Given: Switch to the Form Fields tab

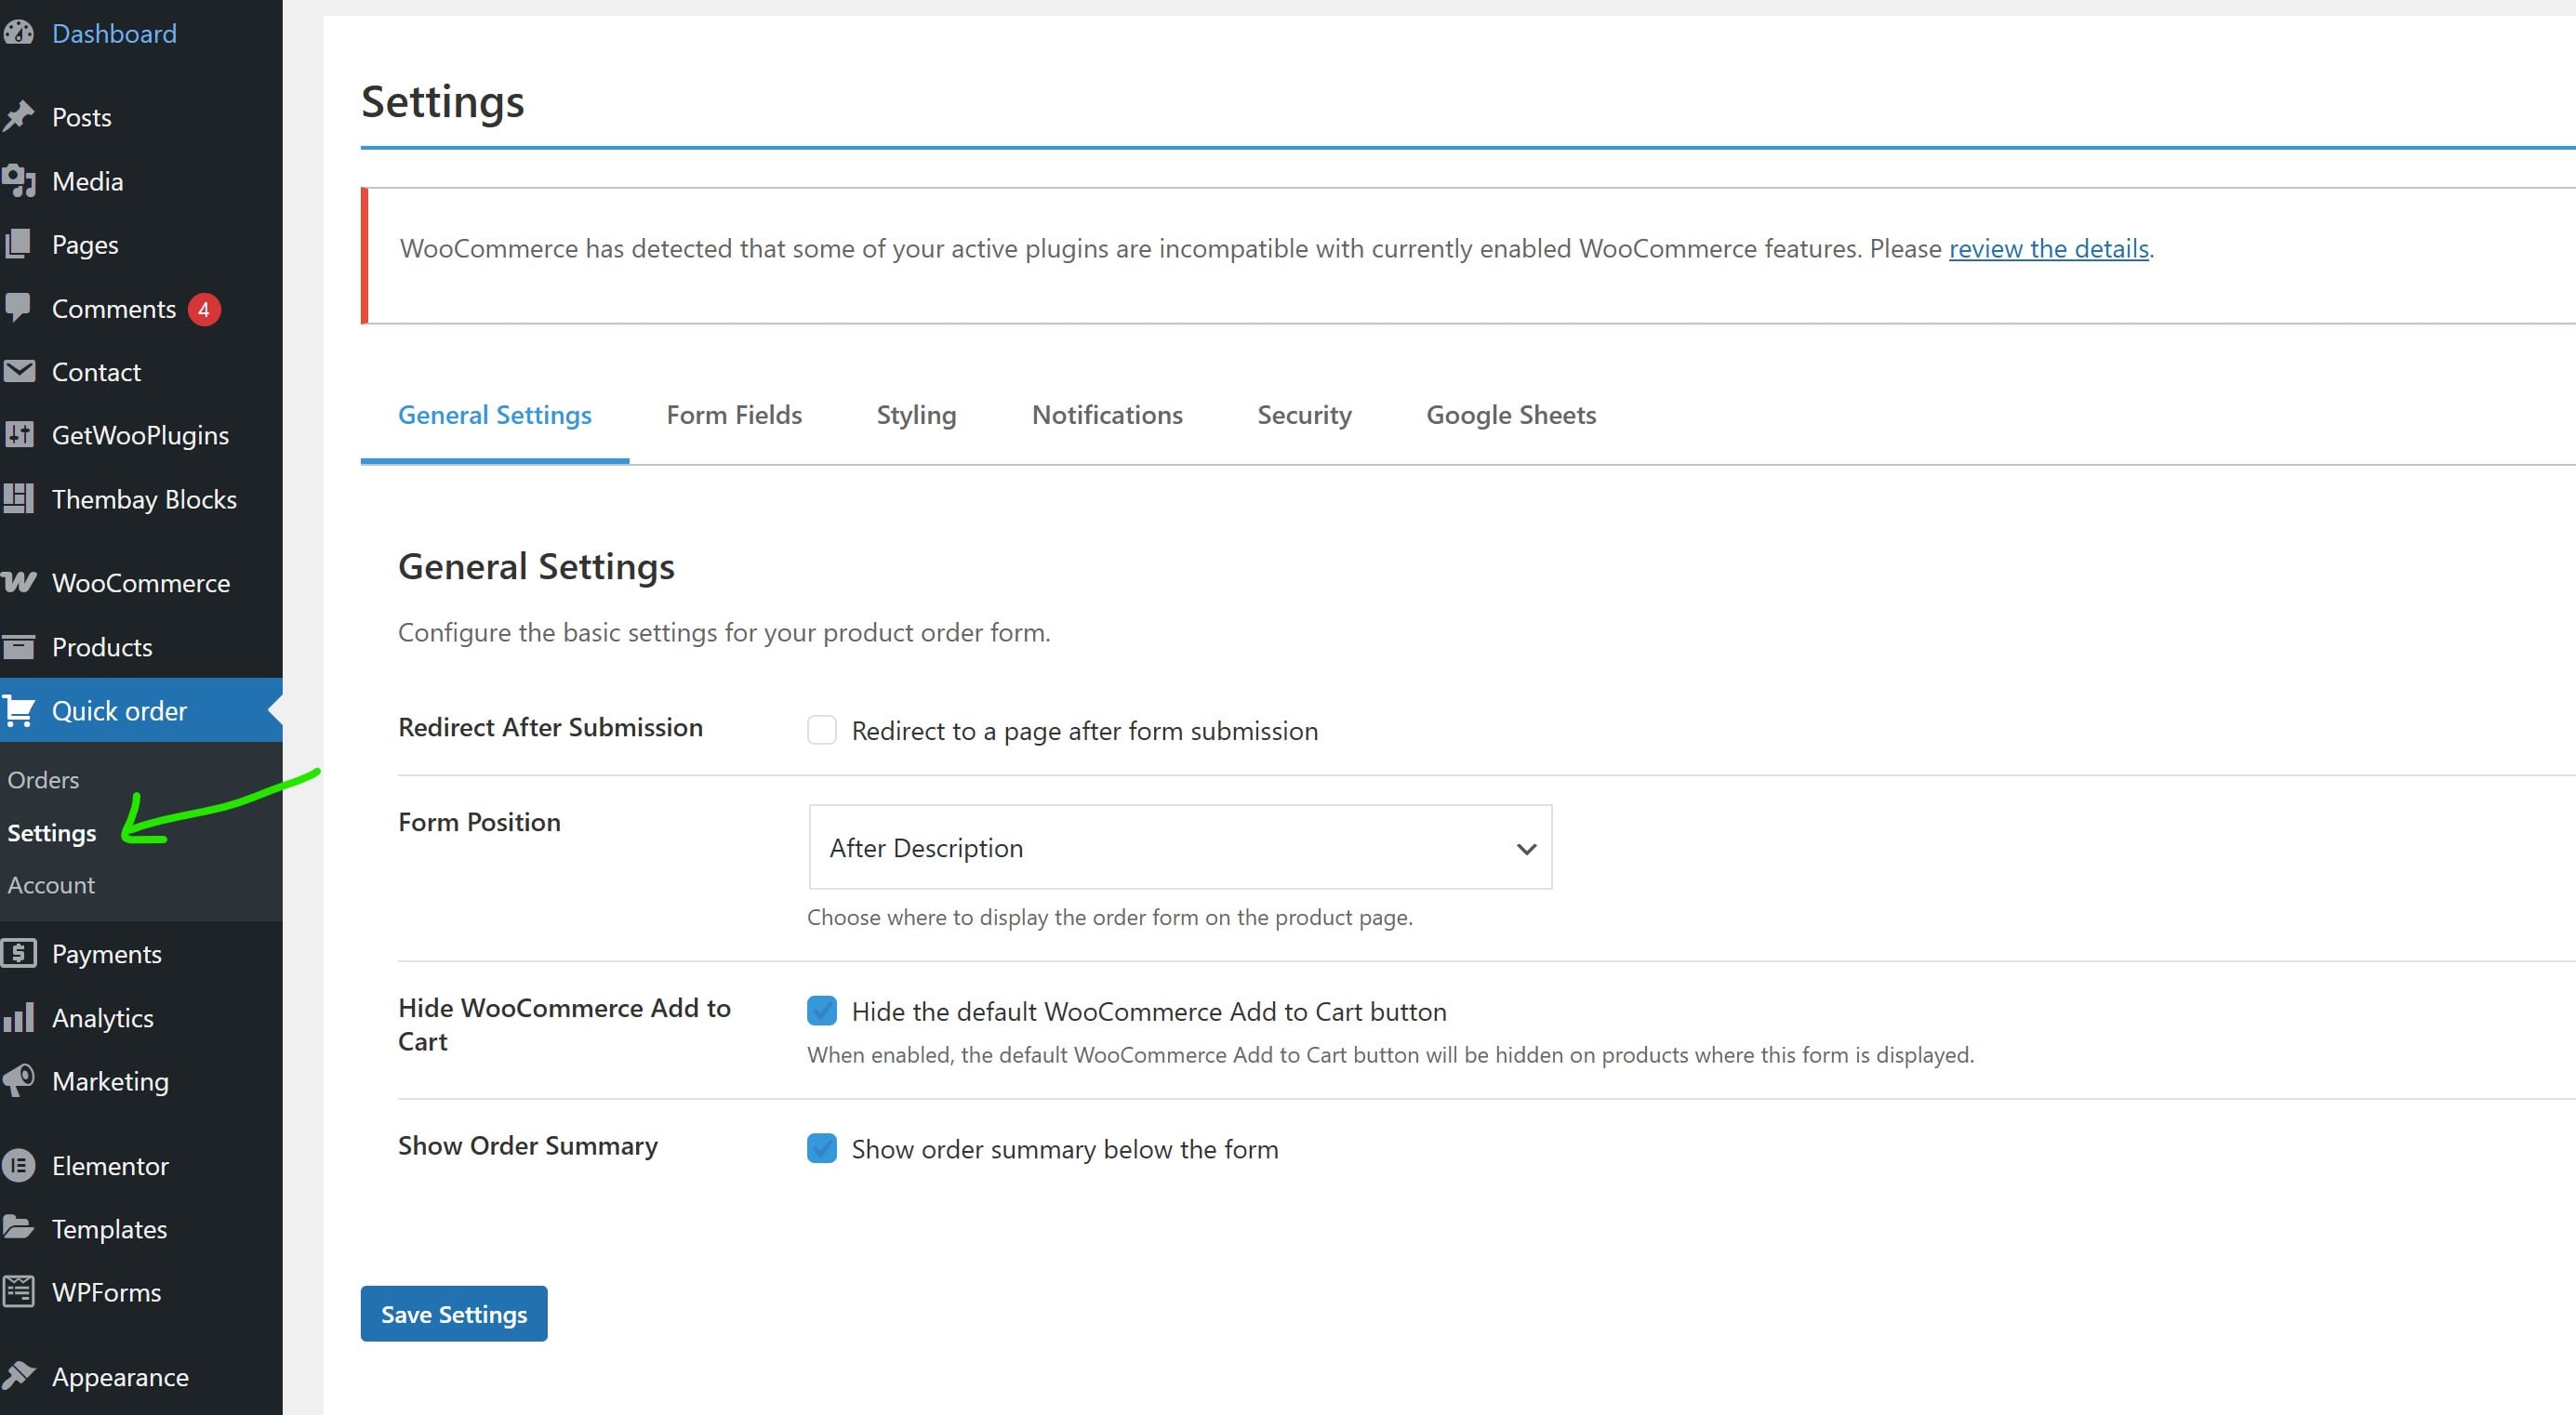Looking at the screenshot, I should click(734, 415).
